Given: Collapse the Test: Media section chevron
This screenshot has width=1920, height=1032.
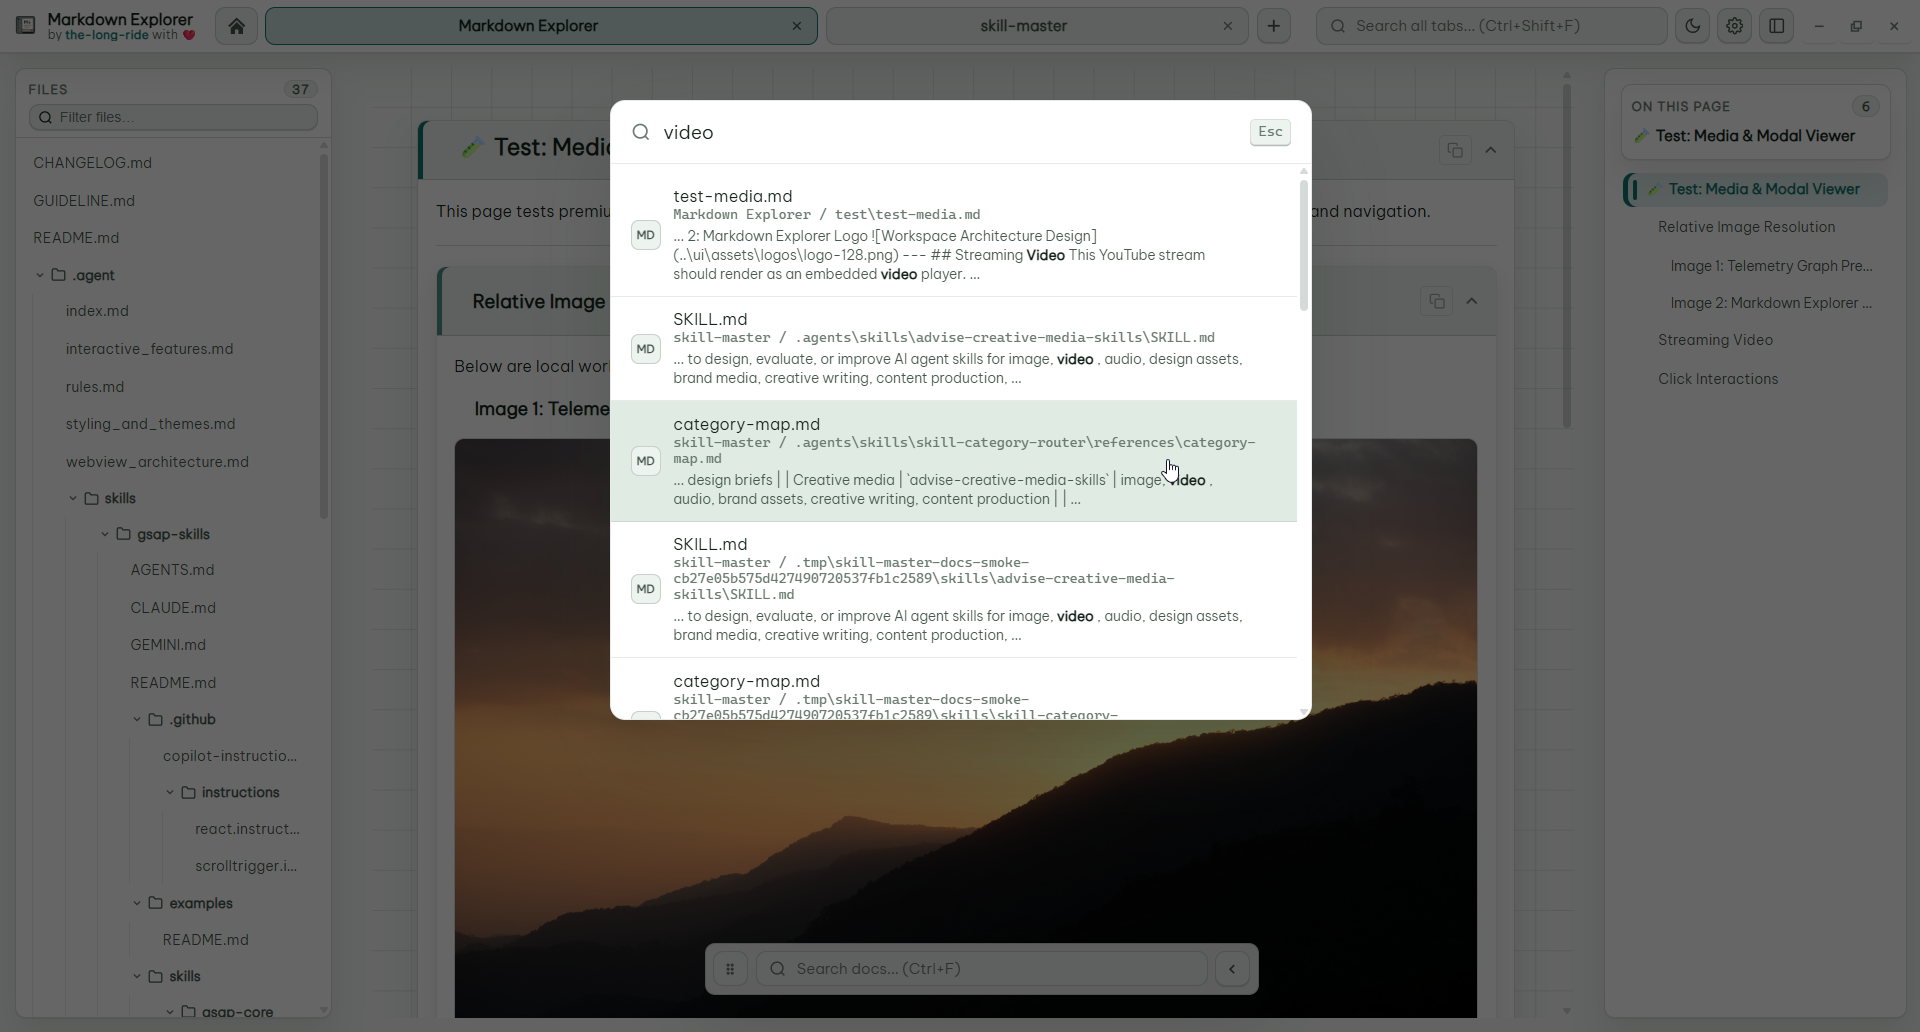Looking at the screenshot, I should click(1491, 150).
